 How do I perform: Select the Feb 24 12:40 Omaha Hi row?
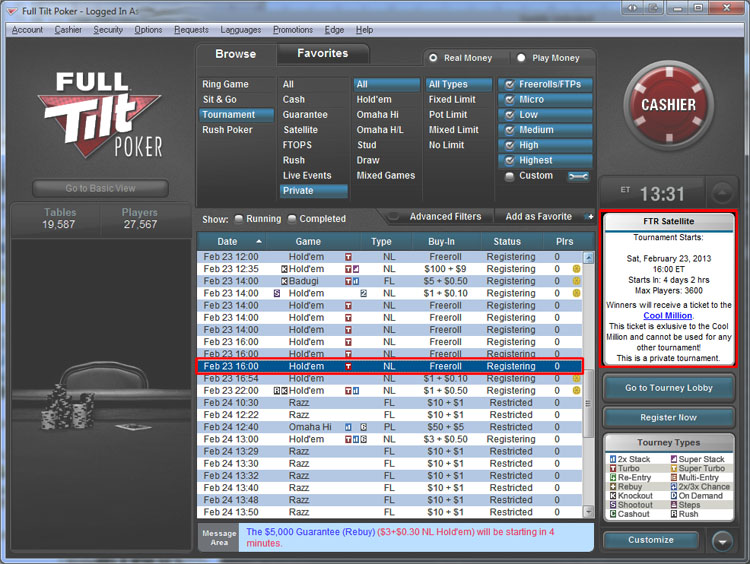tap(390, 427)
